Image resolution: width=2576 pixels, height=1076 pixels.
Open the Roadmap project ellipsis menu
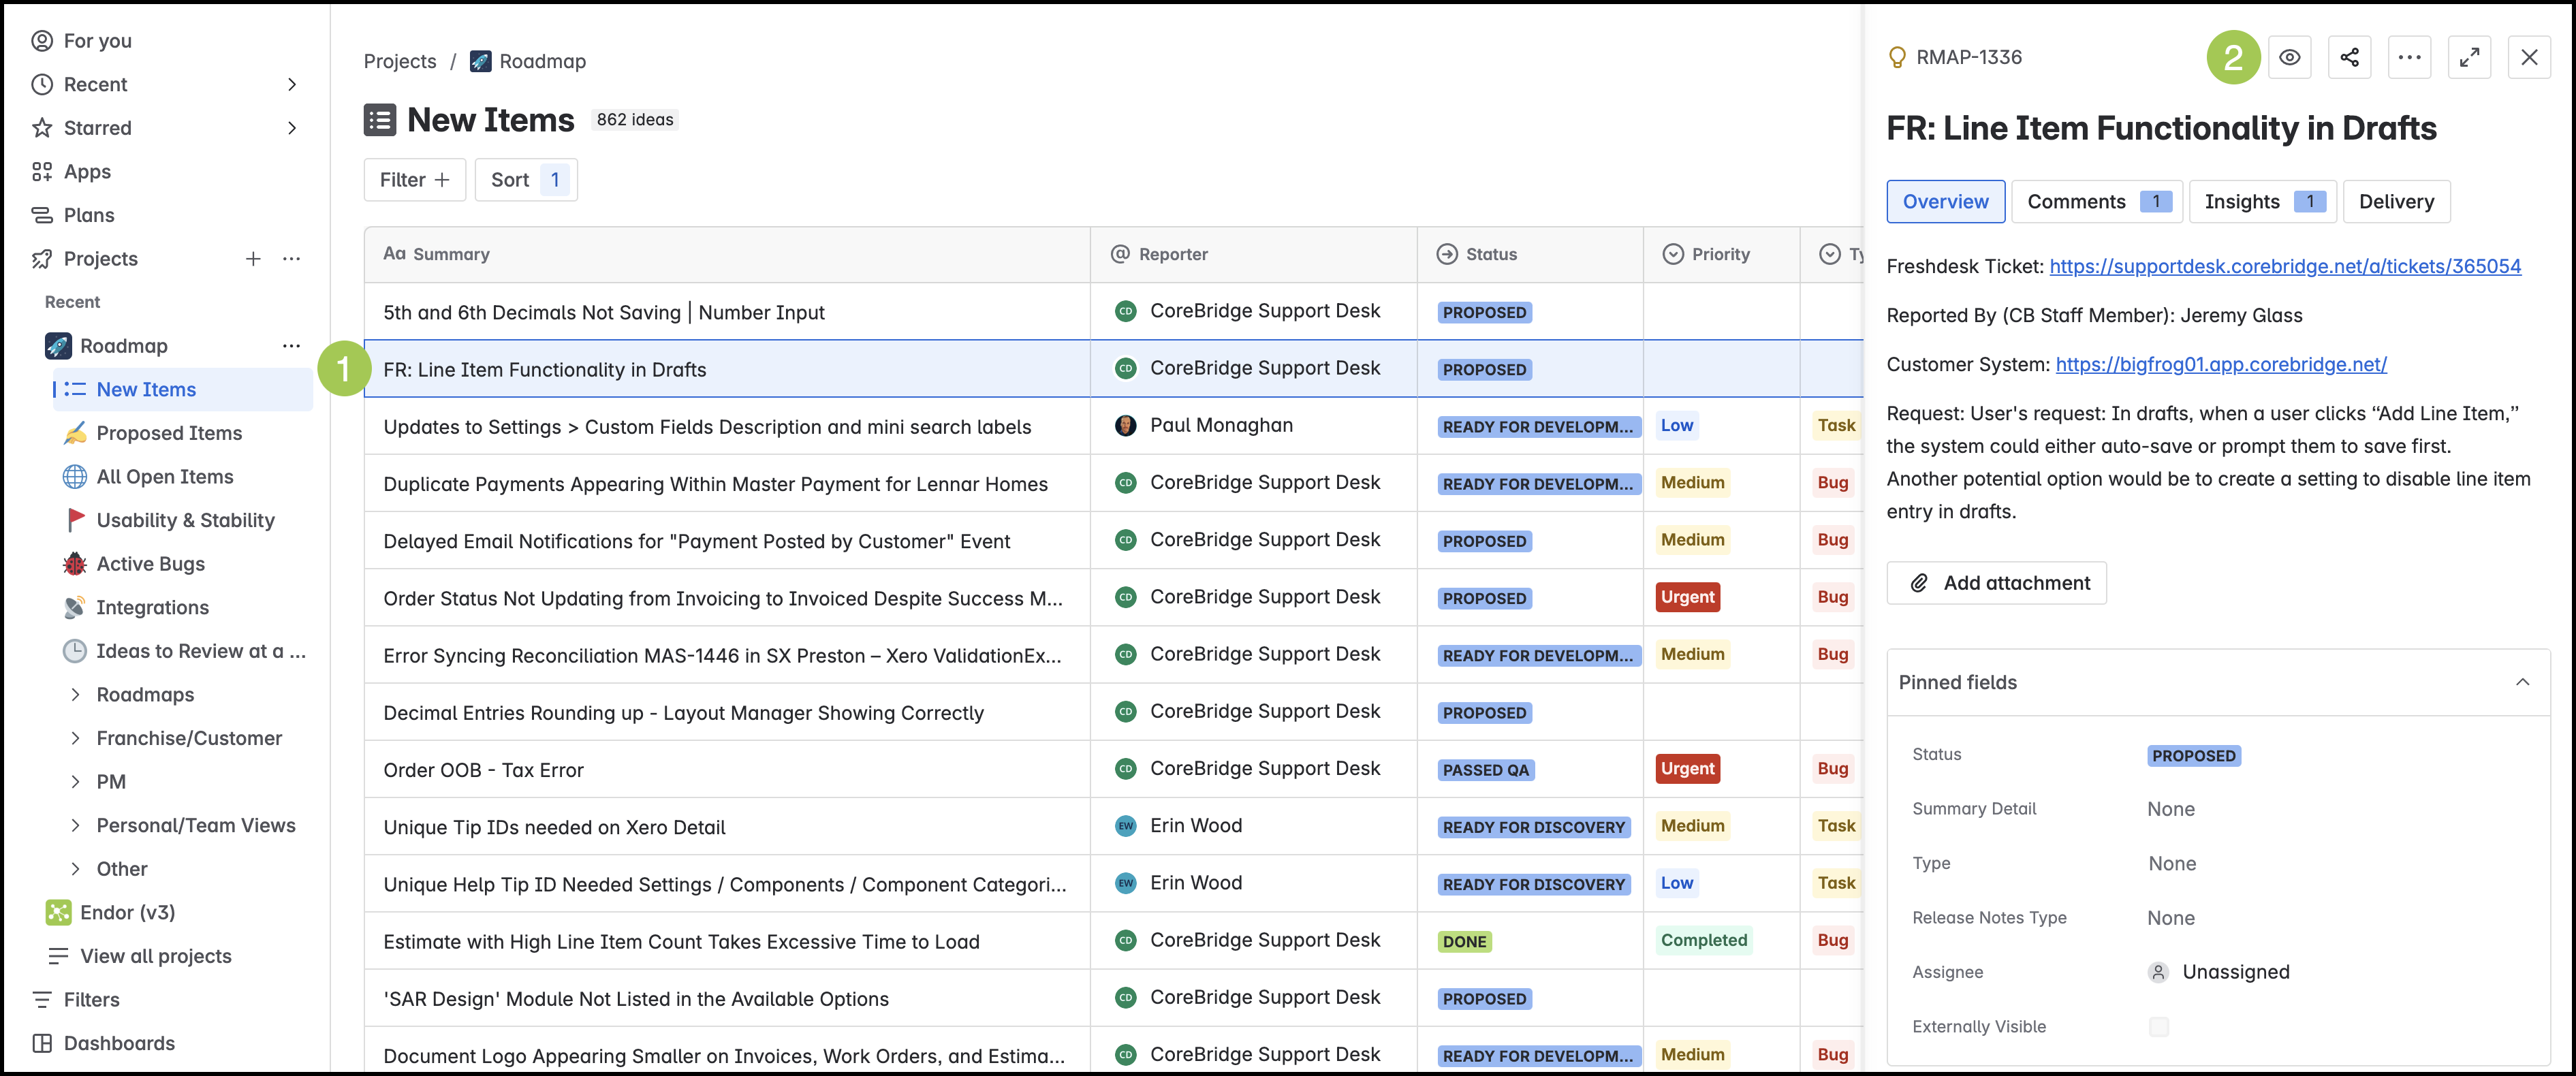(291, 346)
